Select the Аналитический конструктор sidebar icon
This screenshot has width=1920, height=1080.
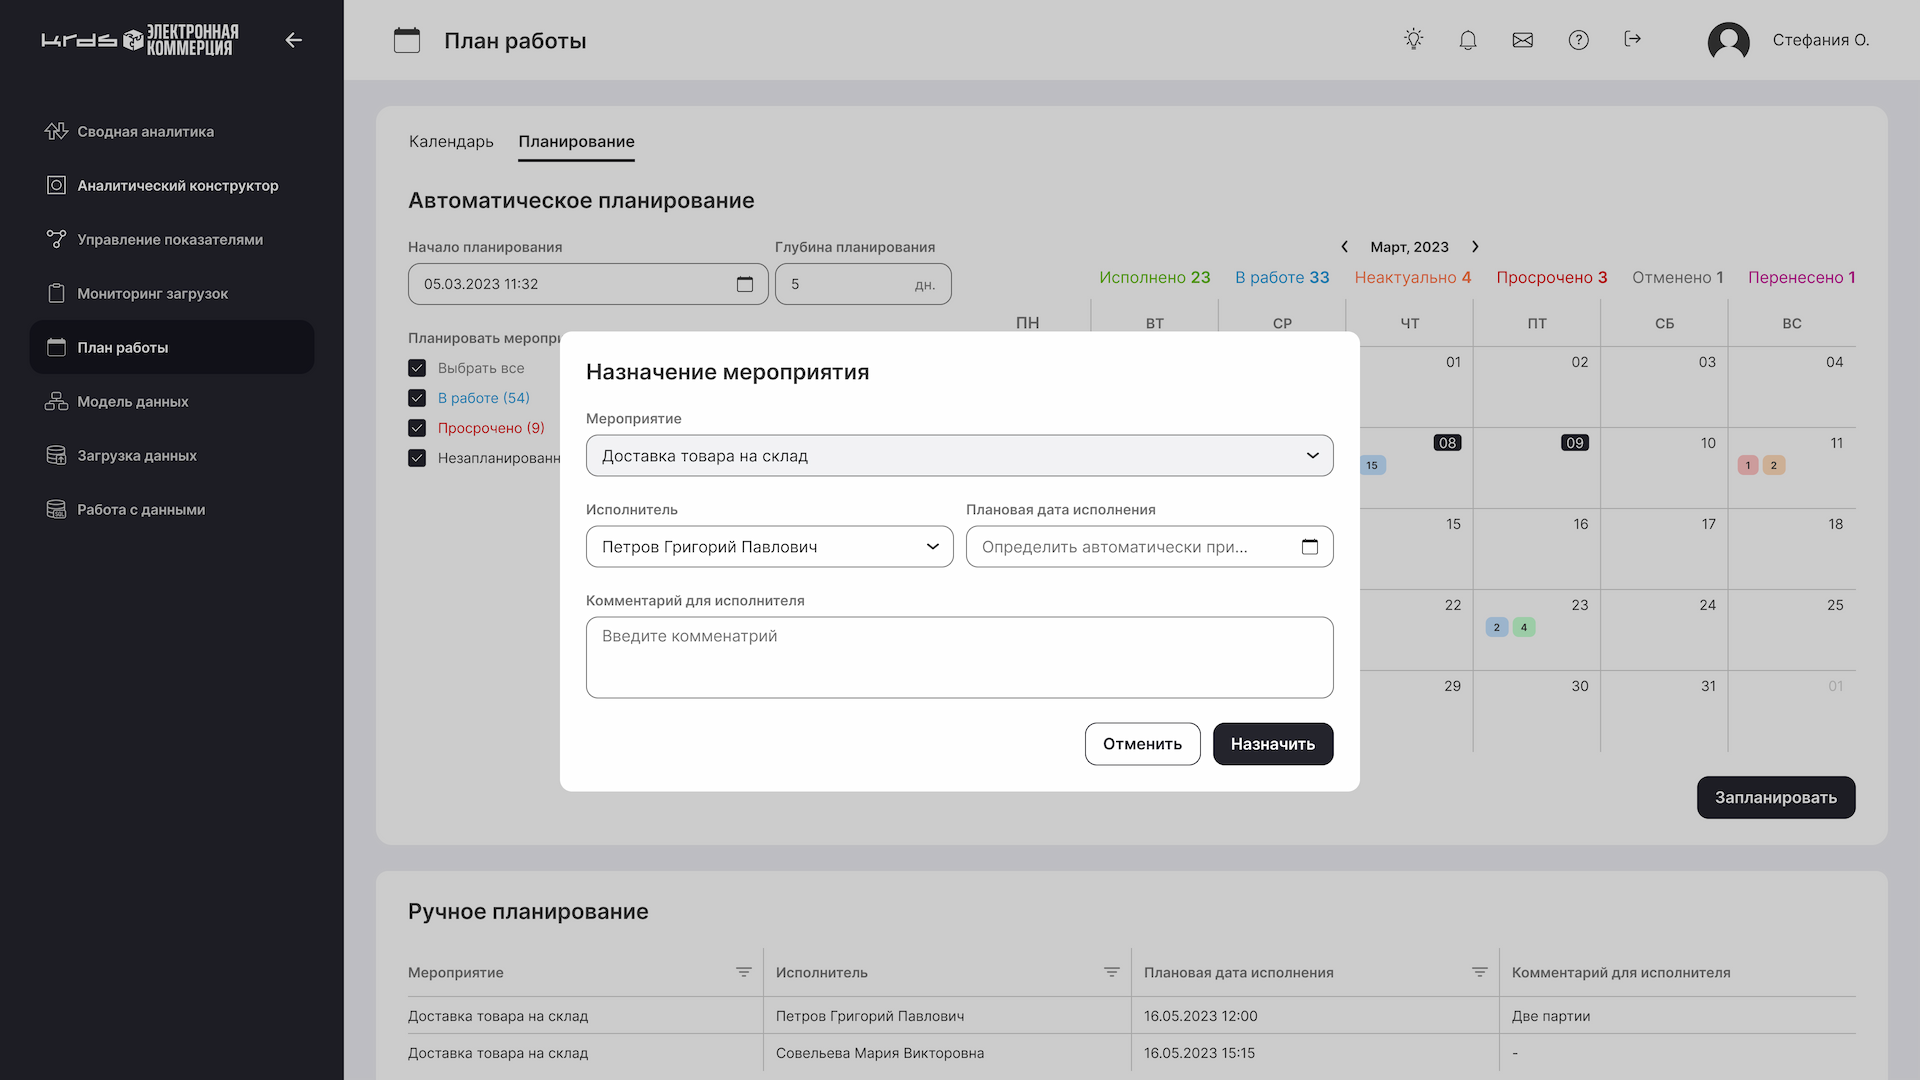click(55, 185)
